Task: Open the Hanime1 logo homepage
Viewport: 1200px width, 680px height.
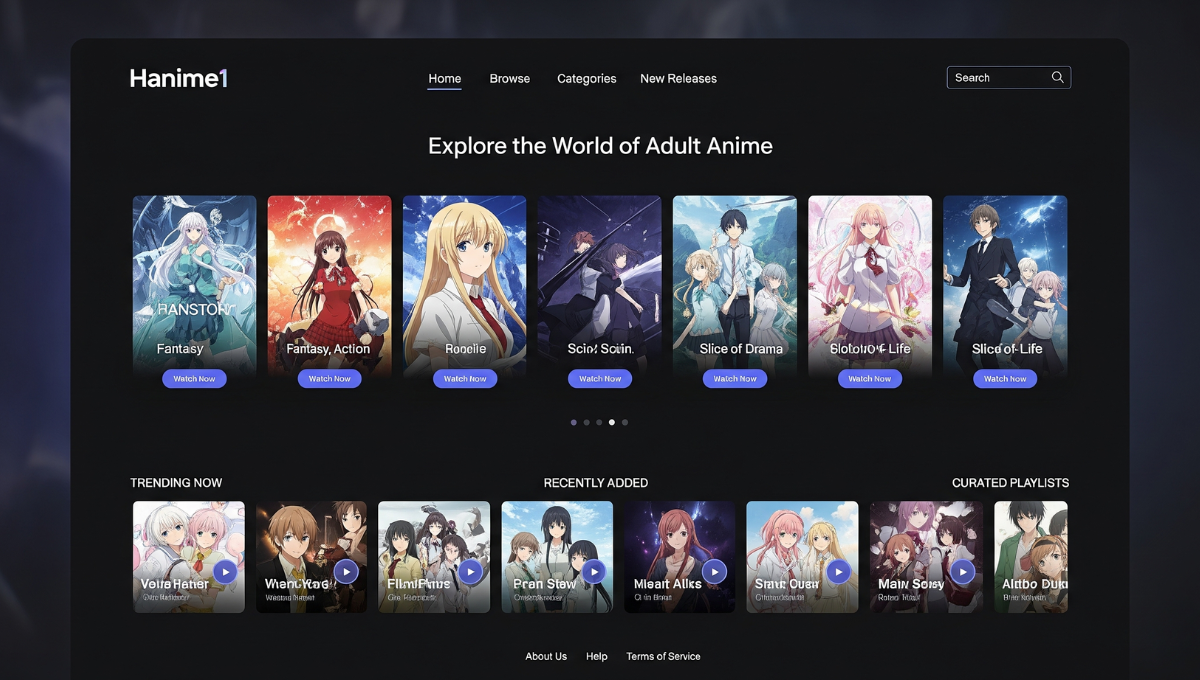Action: click(x=179, y=78)
